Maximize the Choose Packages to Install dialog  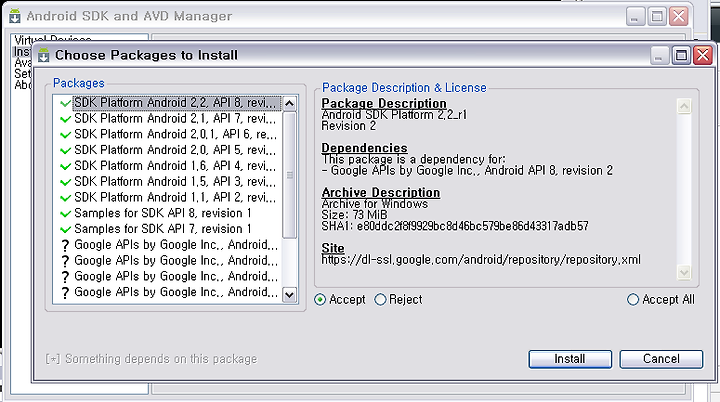(681, 56)
